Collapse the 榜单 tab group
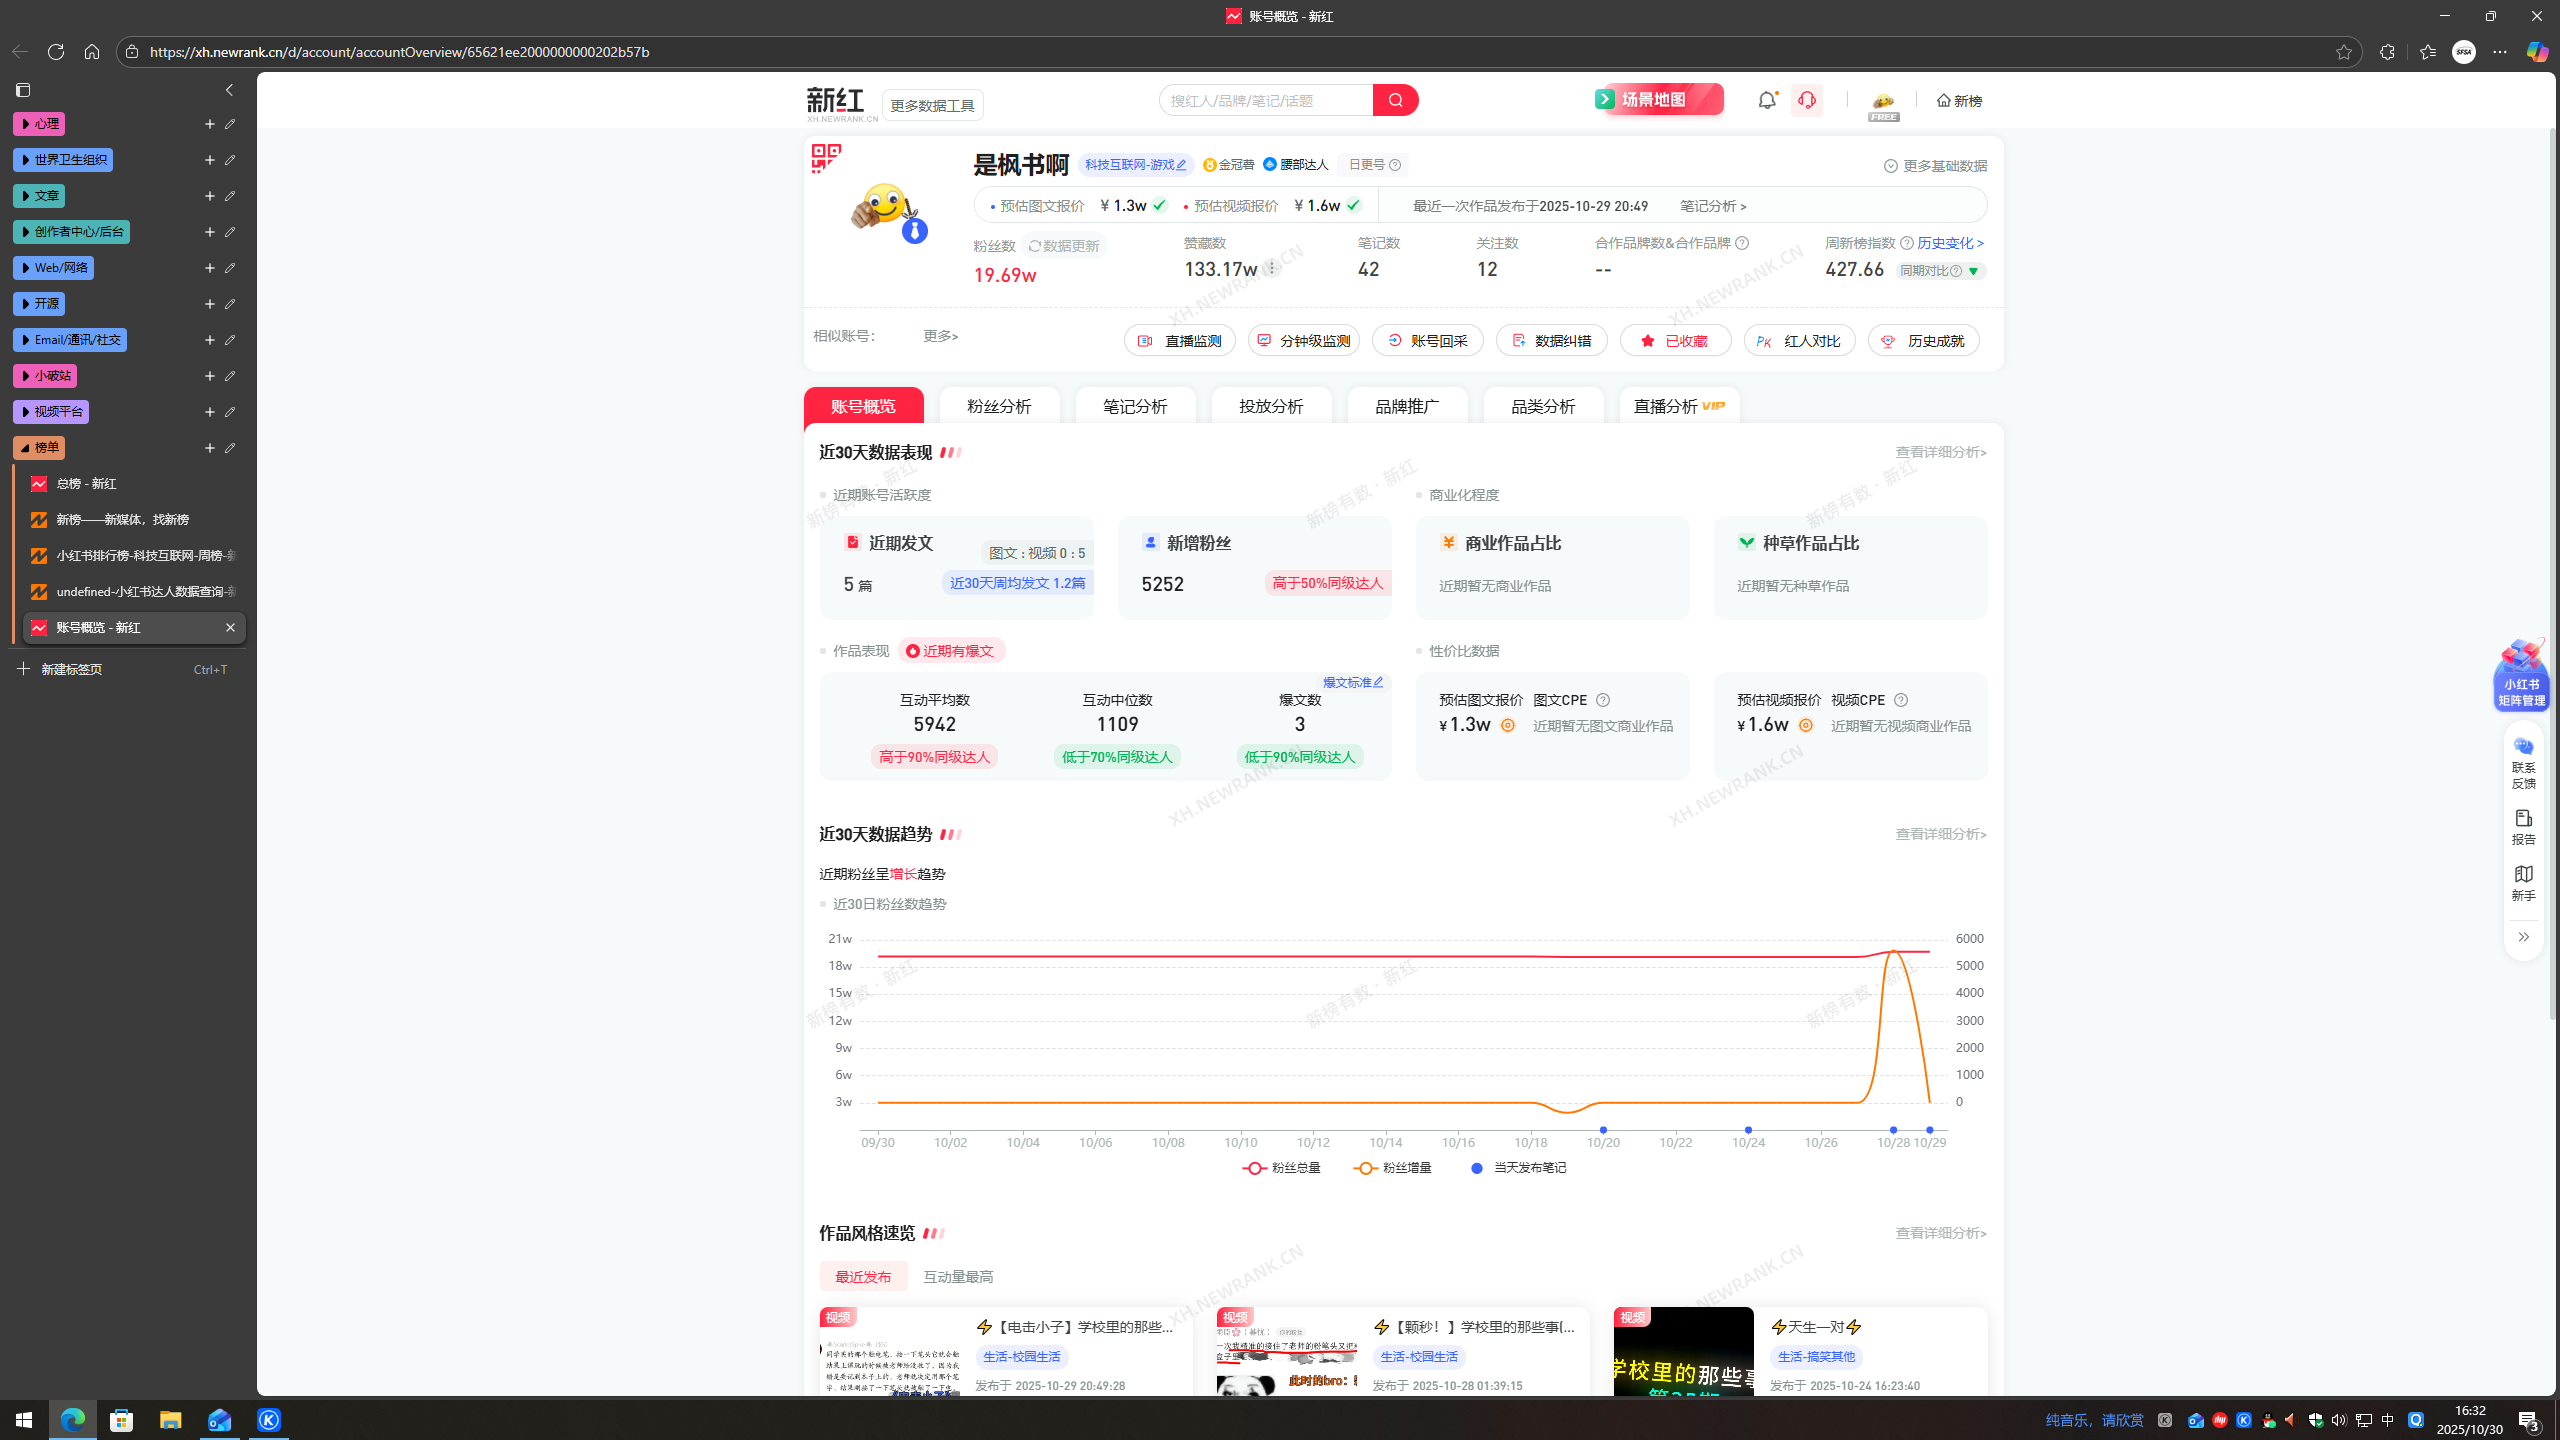This screenshot has width=2560, height=1440. (x=39, y=448)
